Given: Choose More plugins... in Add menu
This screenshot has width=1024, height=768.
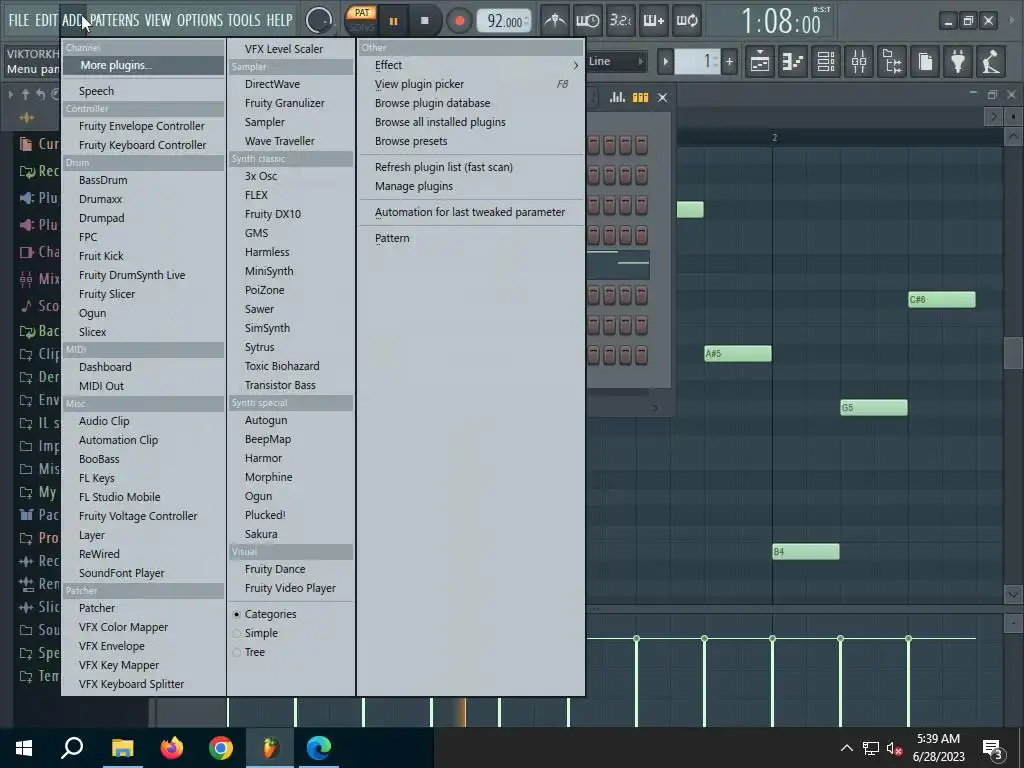Looking at the screenshot, I should (x=144, y=65).
